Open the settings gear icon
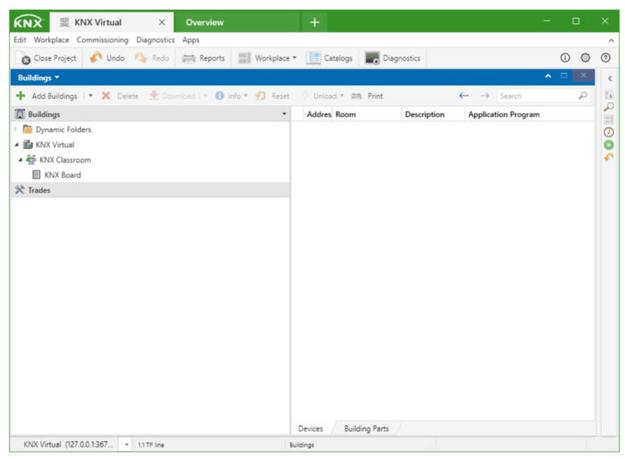The width and height of the screenshot is (625, 459). 585,58
